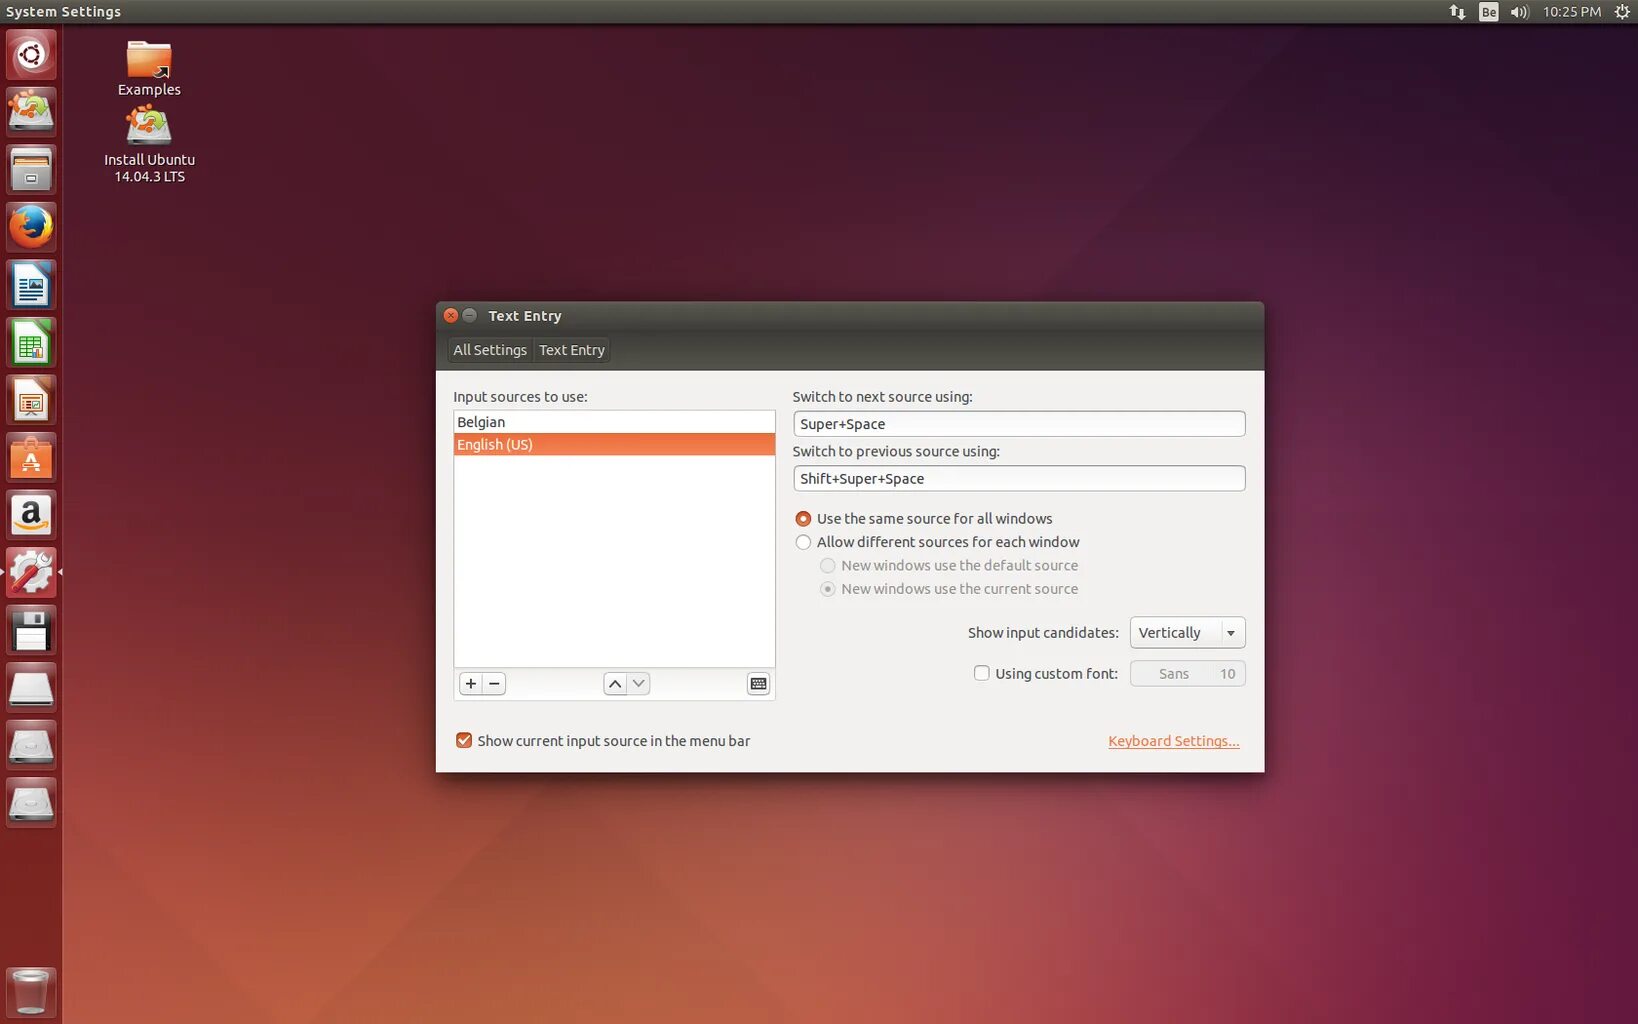Open the sound volume indicator

(x=1520, y=12)
